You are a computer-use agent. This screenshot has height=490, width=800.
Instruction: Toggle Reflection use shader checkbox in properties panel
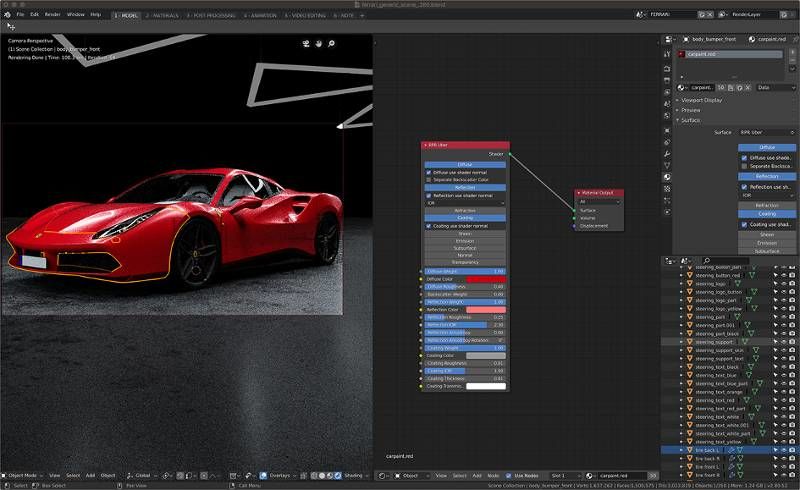[x=744, y=187]
